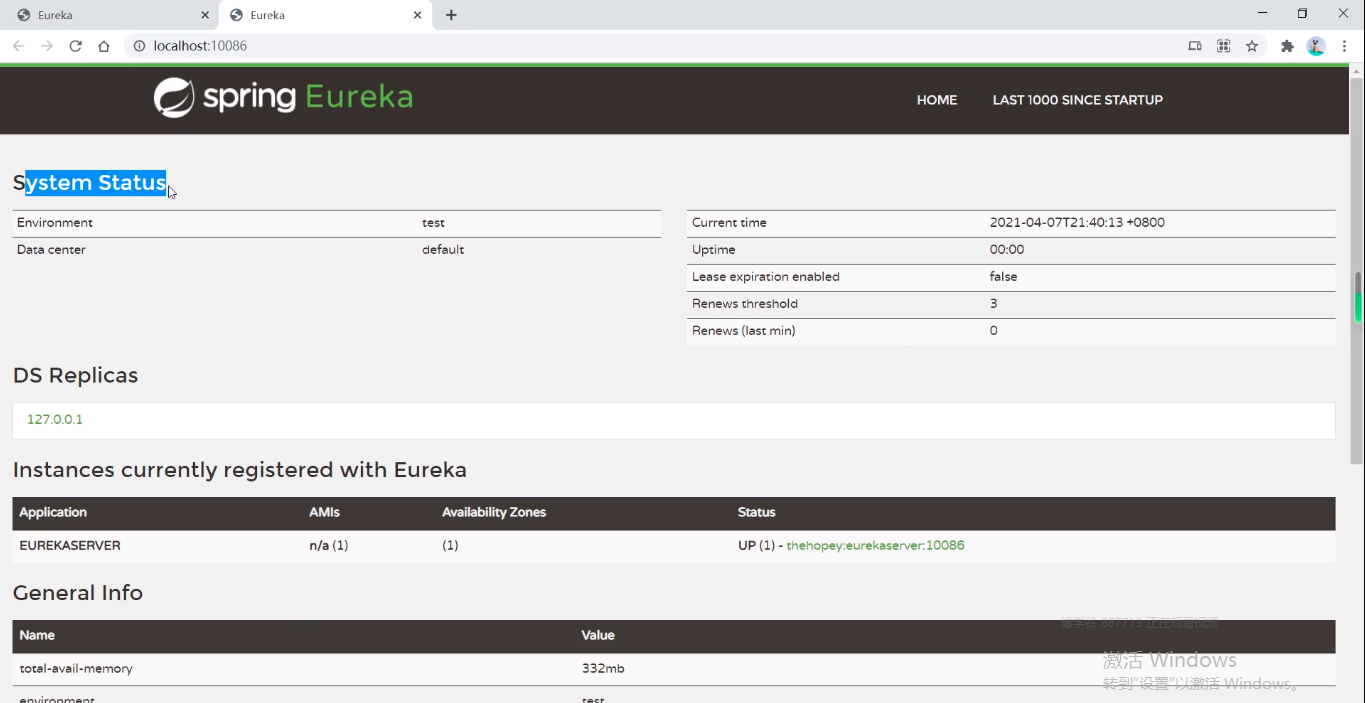This screenshot has height=703, width=1365.
Task: Open the HOME navigation item
Action: click(937, 100)
